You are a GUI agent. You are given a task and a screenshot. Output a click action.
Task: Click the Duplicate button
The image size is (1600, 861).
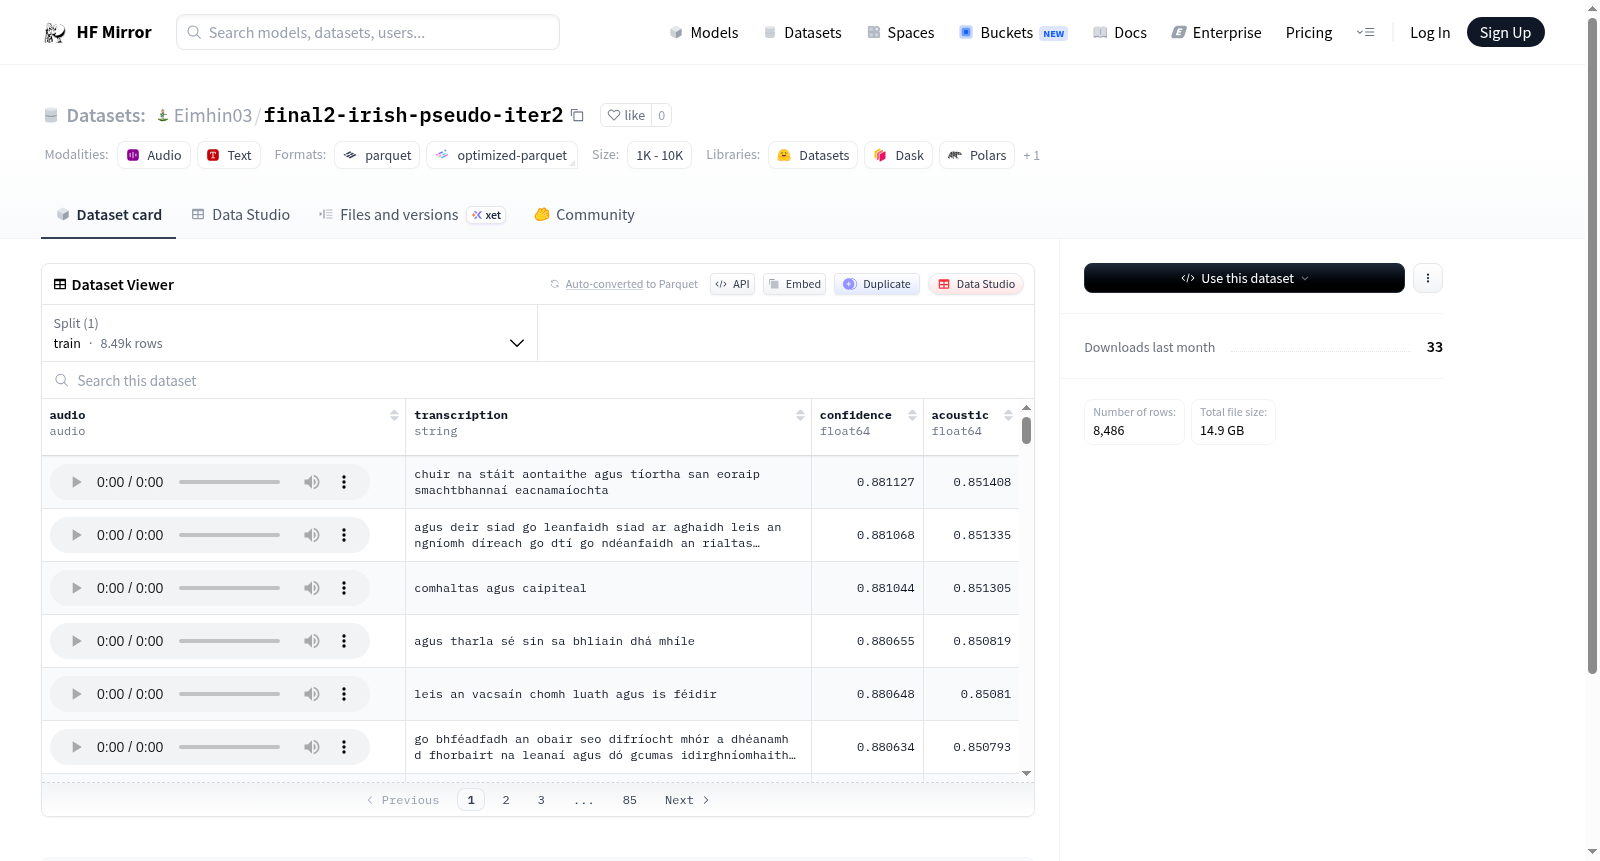tap(877, 284)
